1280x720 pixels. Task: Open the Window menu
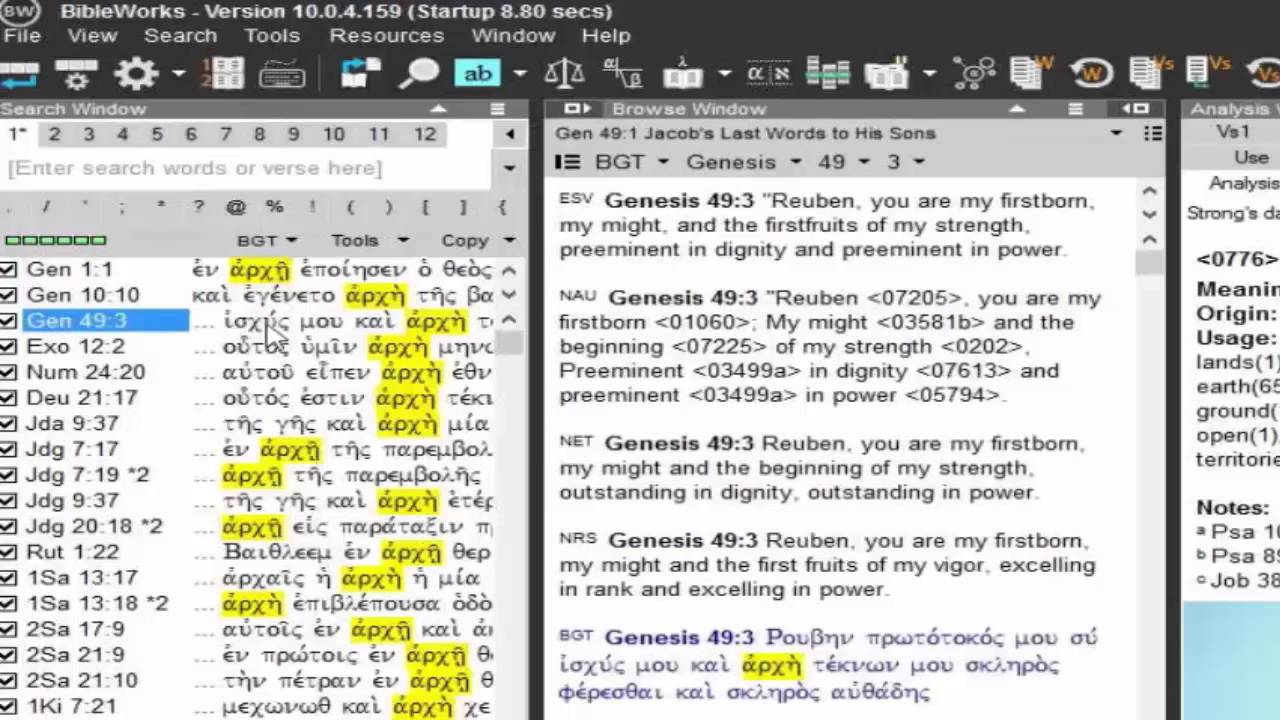[x=513, y=36]
